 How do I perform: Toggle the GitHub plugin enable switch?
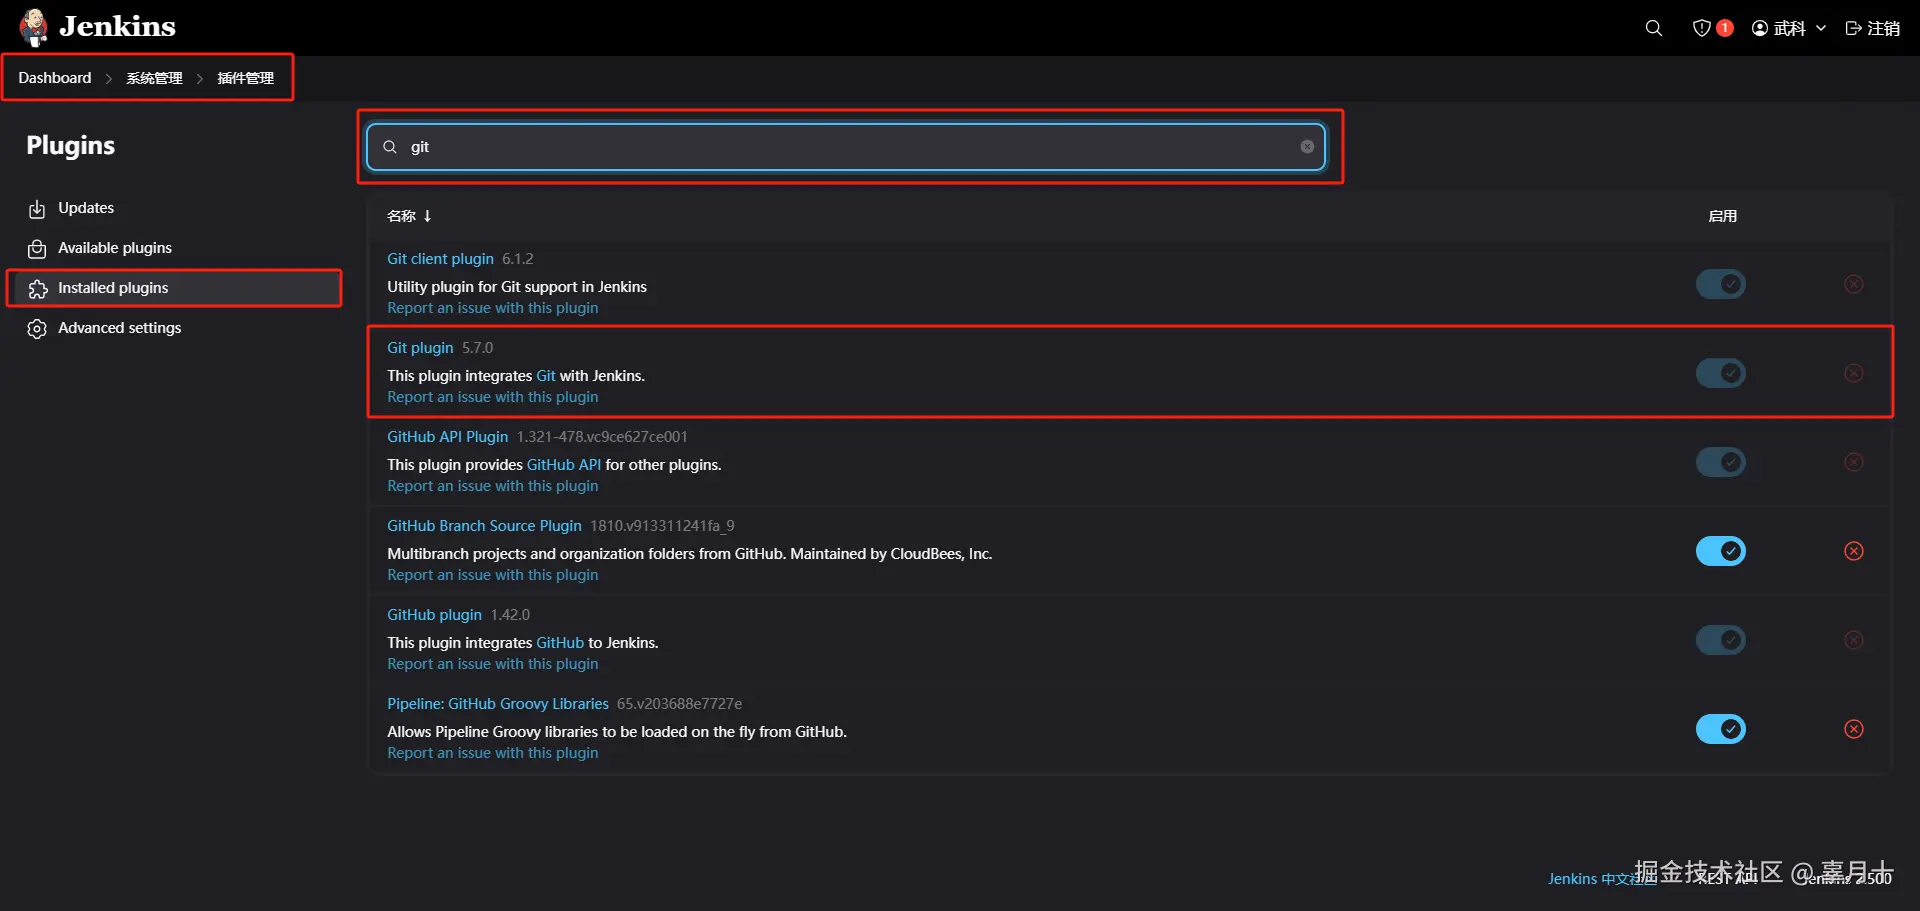1721,640
